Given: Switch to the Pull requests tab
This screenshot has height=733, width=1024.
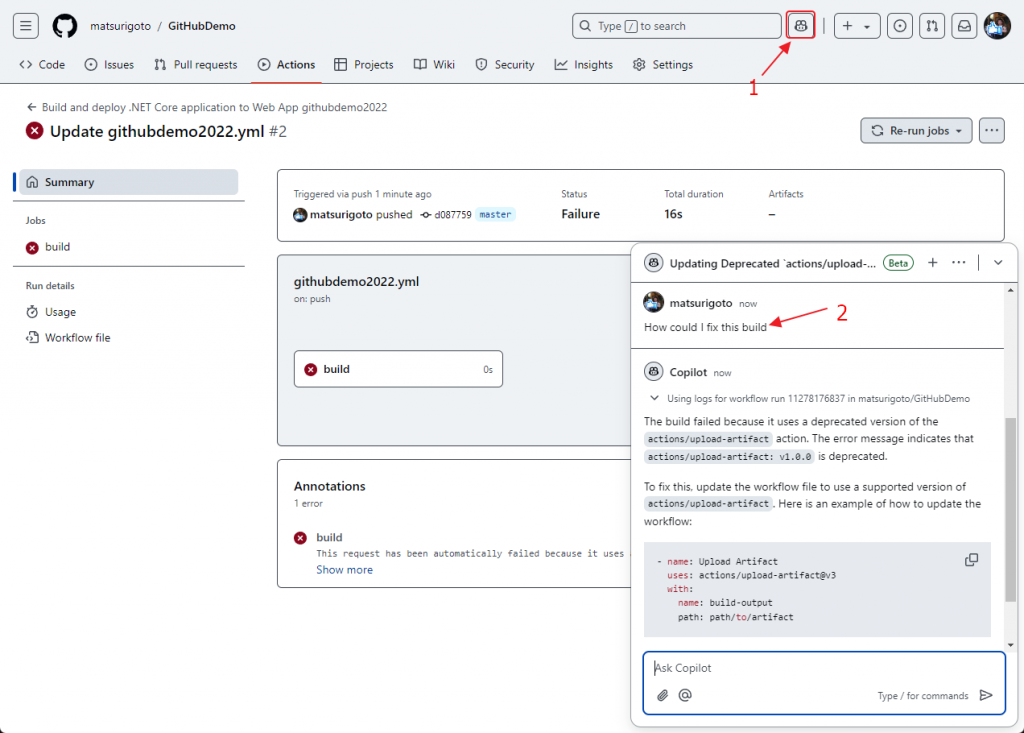Looking at the screenshot, I should [x=196, y=65].
